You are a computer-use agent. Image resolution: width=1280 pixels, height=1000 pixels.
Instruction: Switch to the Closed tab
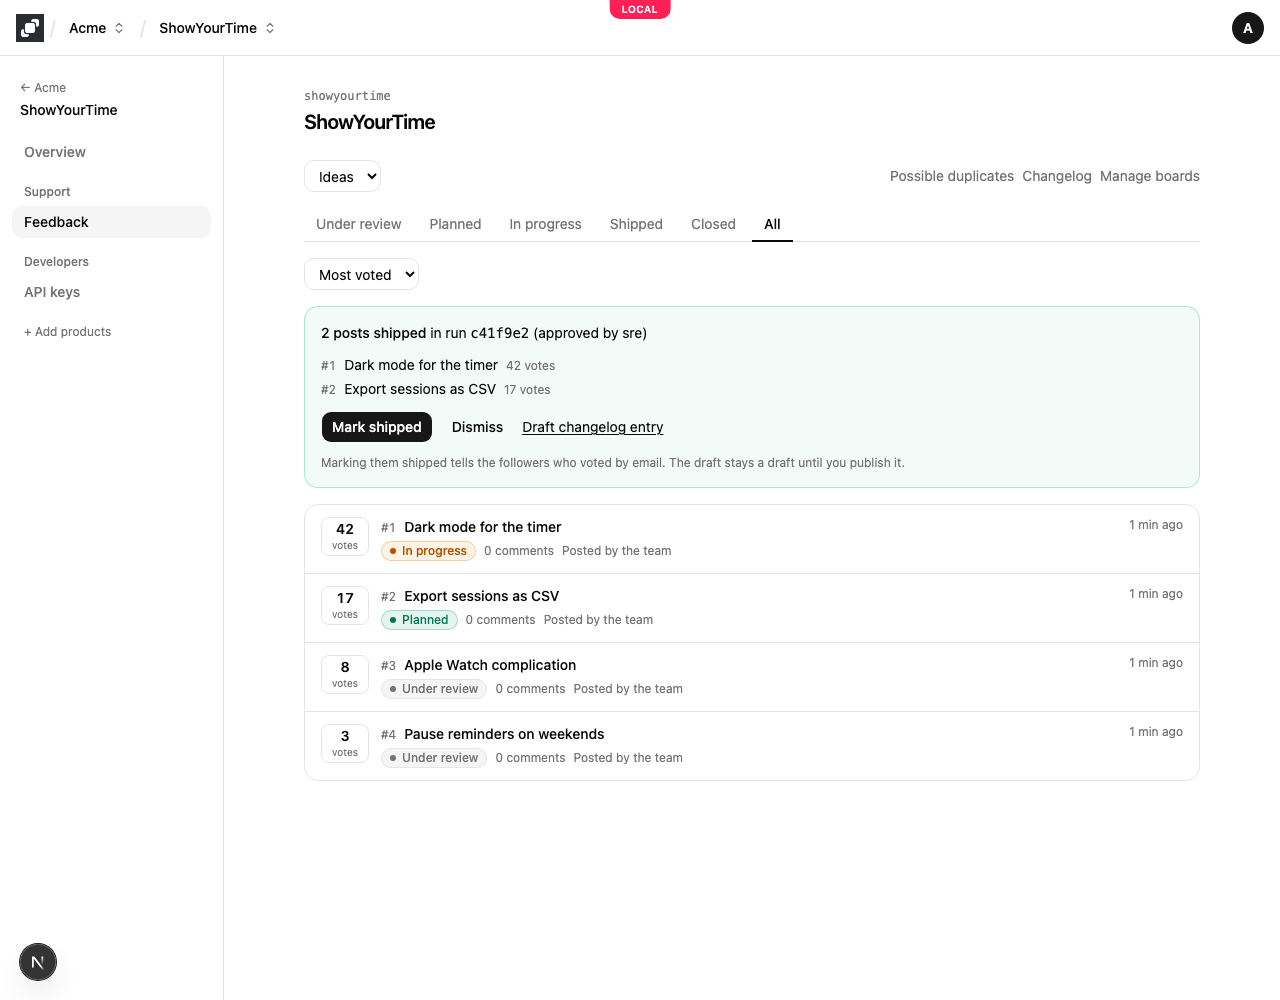[x=713, y=224]
